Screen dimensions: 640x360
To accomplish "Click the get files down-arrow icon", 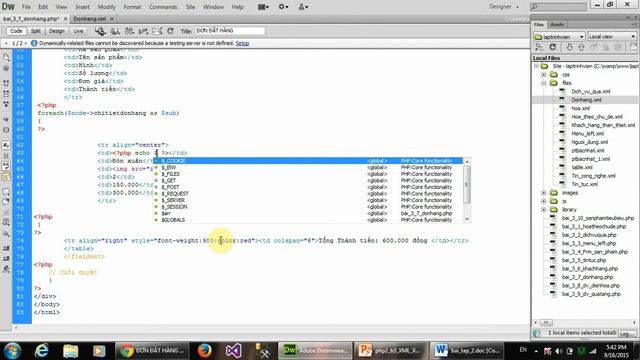I will point(569,47).
